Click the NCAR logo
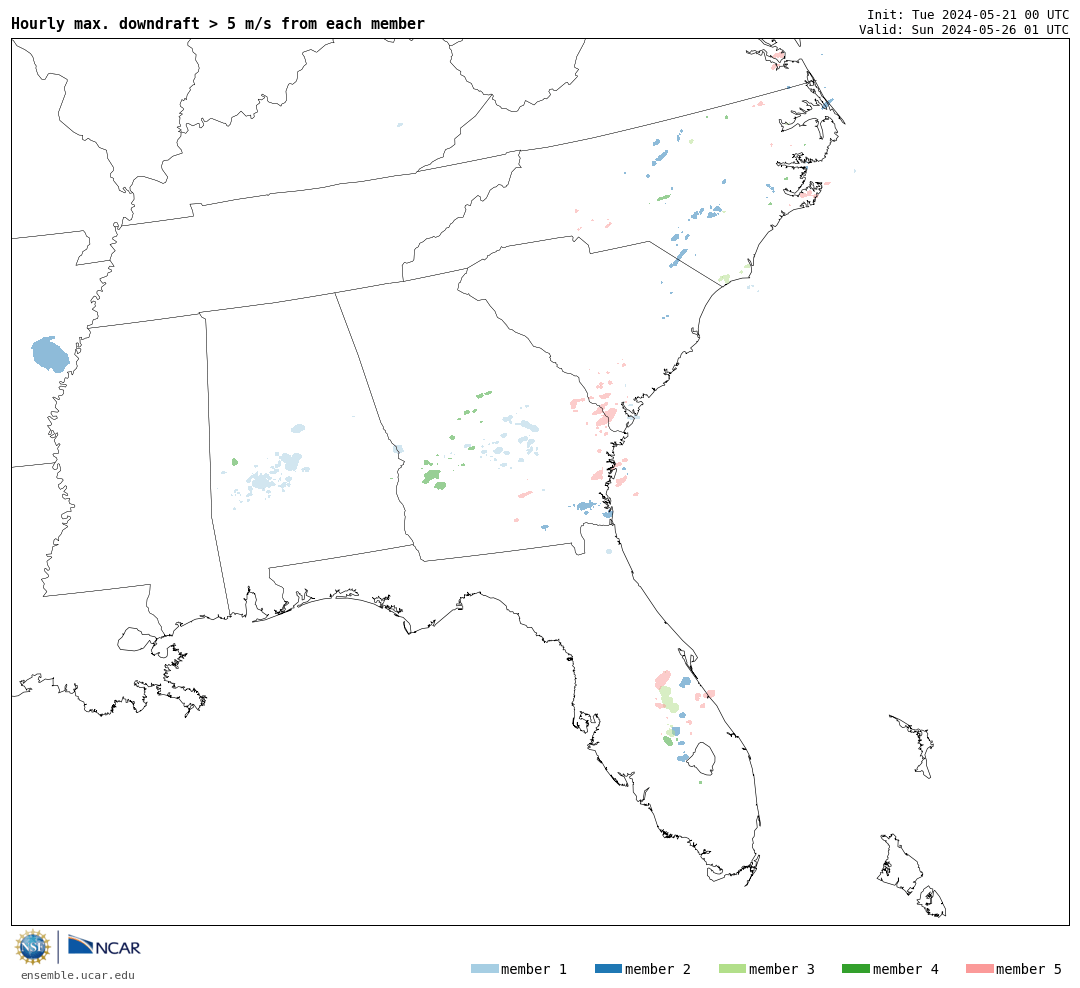Viewport: 1080px width, 988px height. tap(105, 946)
